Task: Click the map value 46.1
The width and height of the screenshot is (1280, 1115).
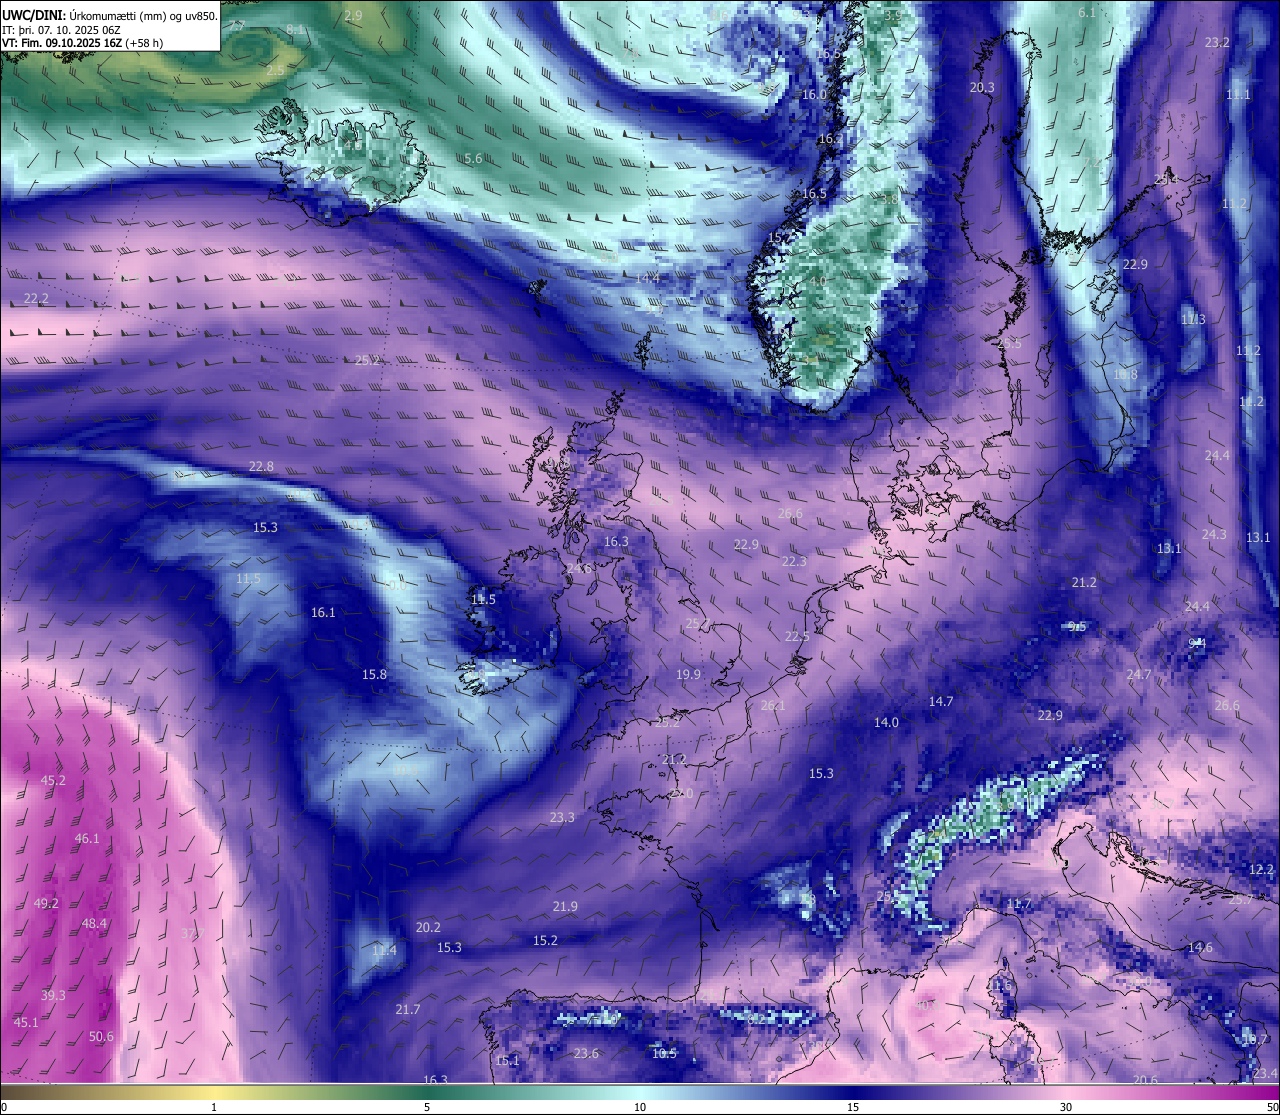Action: 87,838
